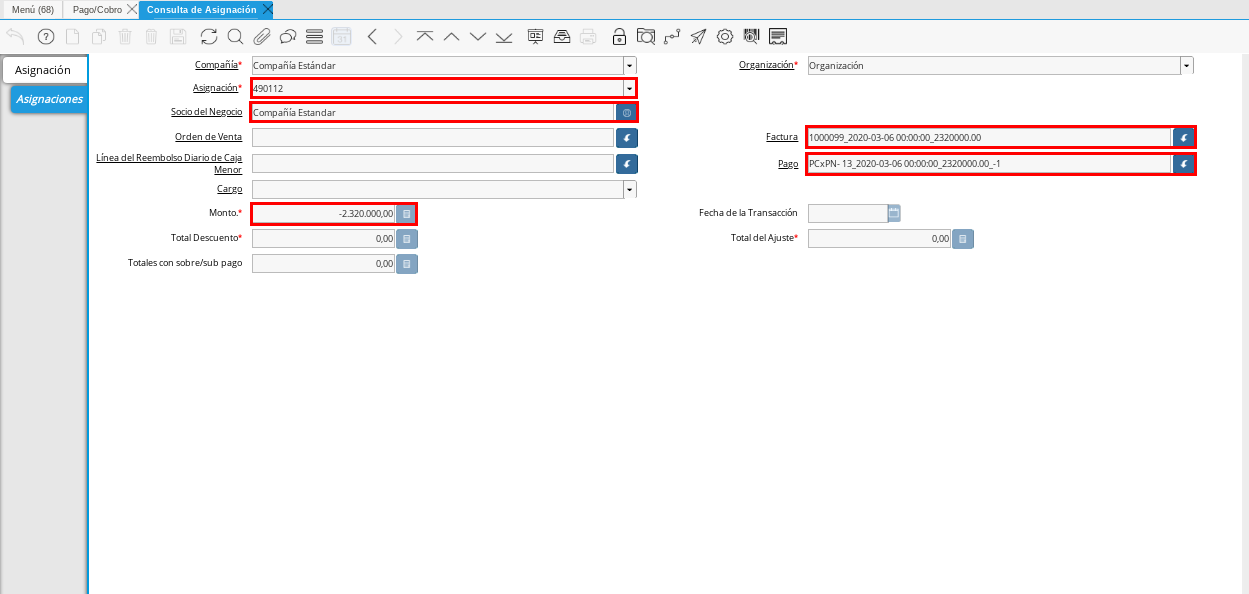Go to previous record up arrow

[451, 37]
